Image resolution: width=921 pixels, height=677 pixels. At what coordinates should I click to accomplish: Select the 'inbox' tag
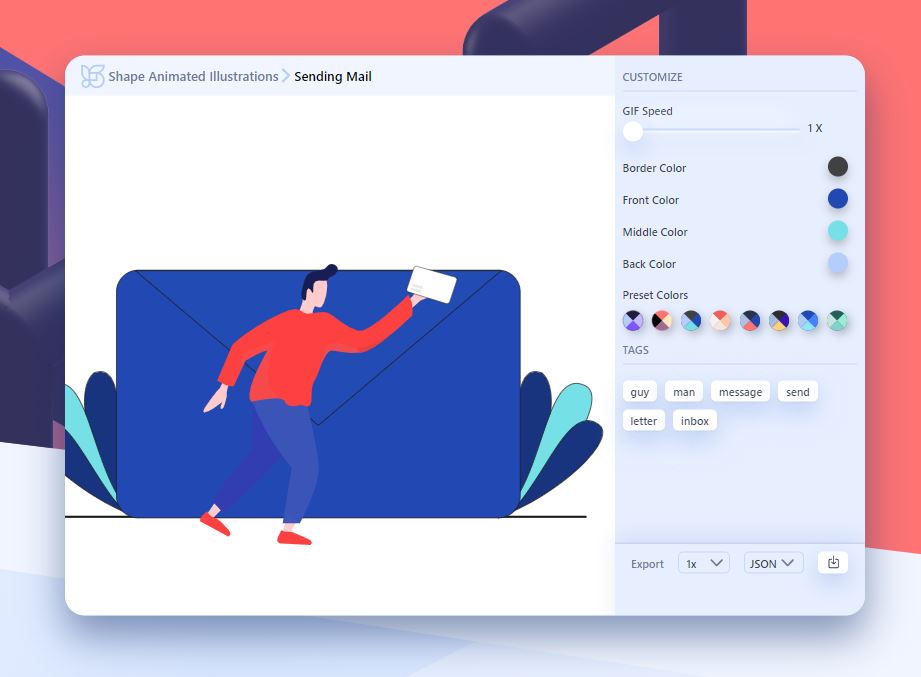click(x=694, y=420)
